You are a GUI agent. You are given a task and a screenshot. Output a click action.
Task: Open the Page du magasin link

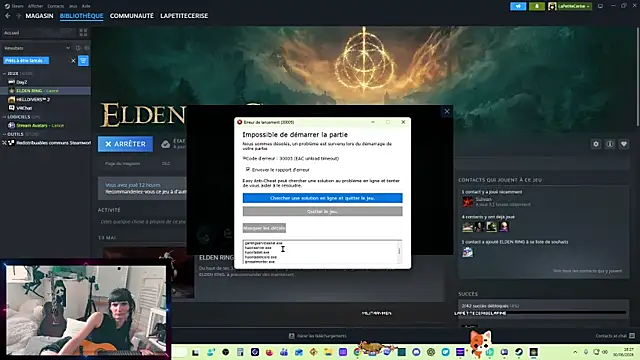[122, 163]
